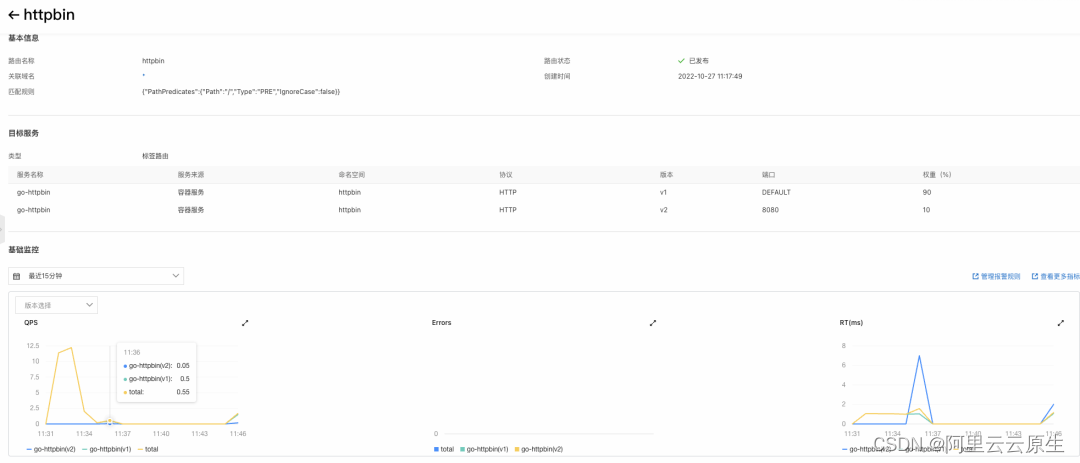This screenshot has height=463, width=1080.
Task: Click the 基本信息 section heading
Action: (x=23, y=38)
